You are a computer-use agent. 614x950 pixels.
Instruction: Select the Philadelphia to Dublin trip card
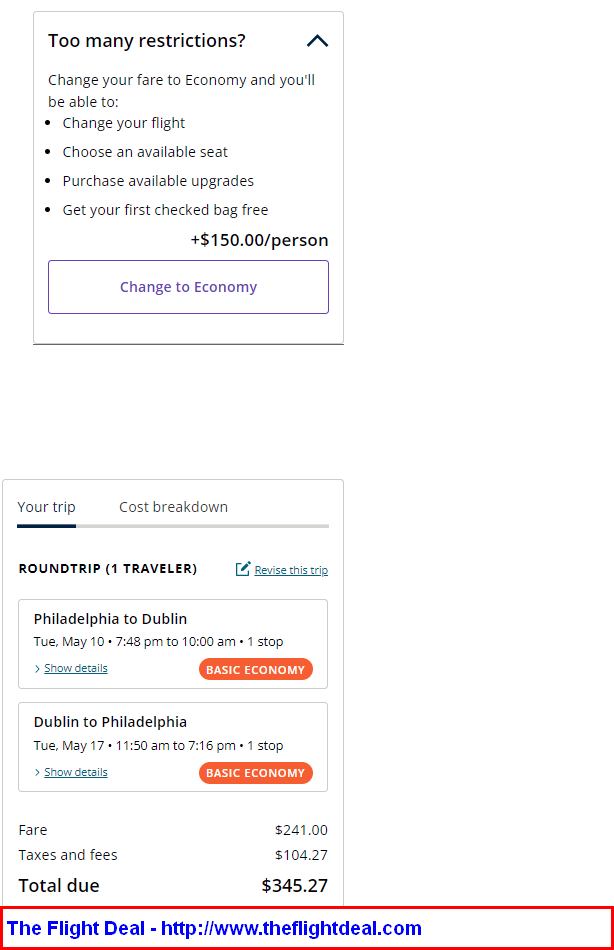(173, 644)
